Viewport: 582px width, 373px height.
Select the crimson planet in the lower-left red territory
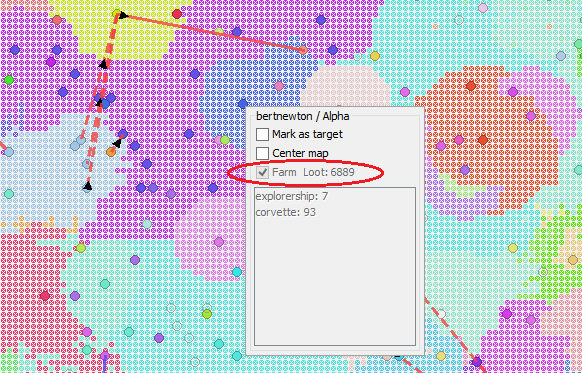coord(45,296)
